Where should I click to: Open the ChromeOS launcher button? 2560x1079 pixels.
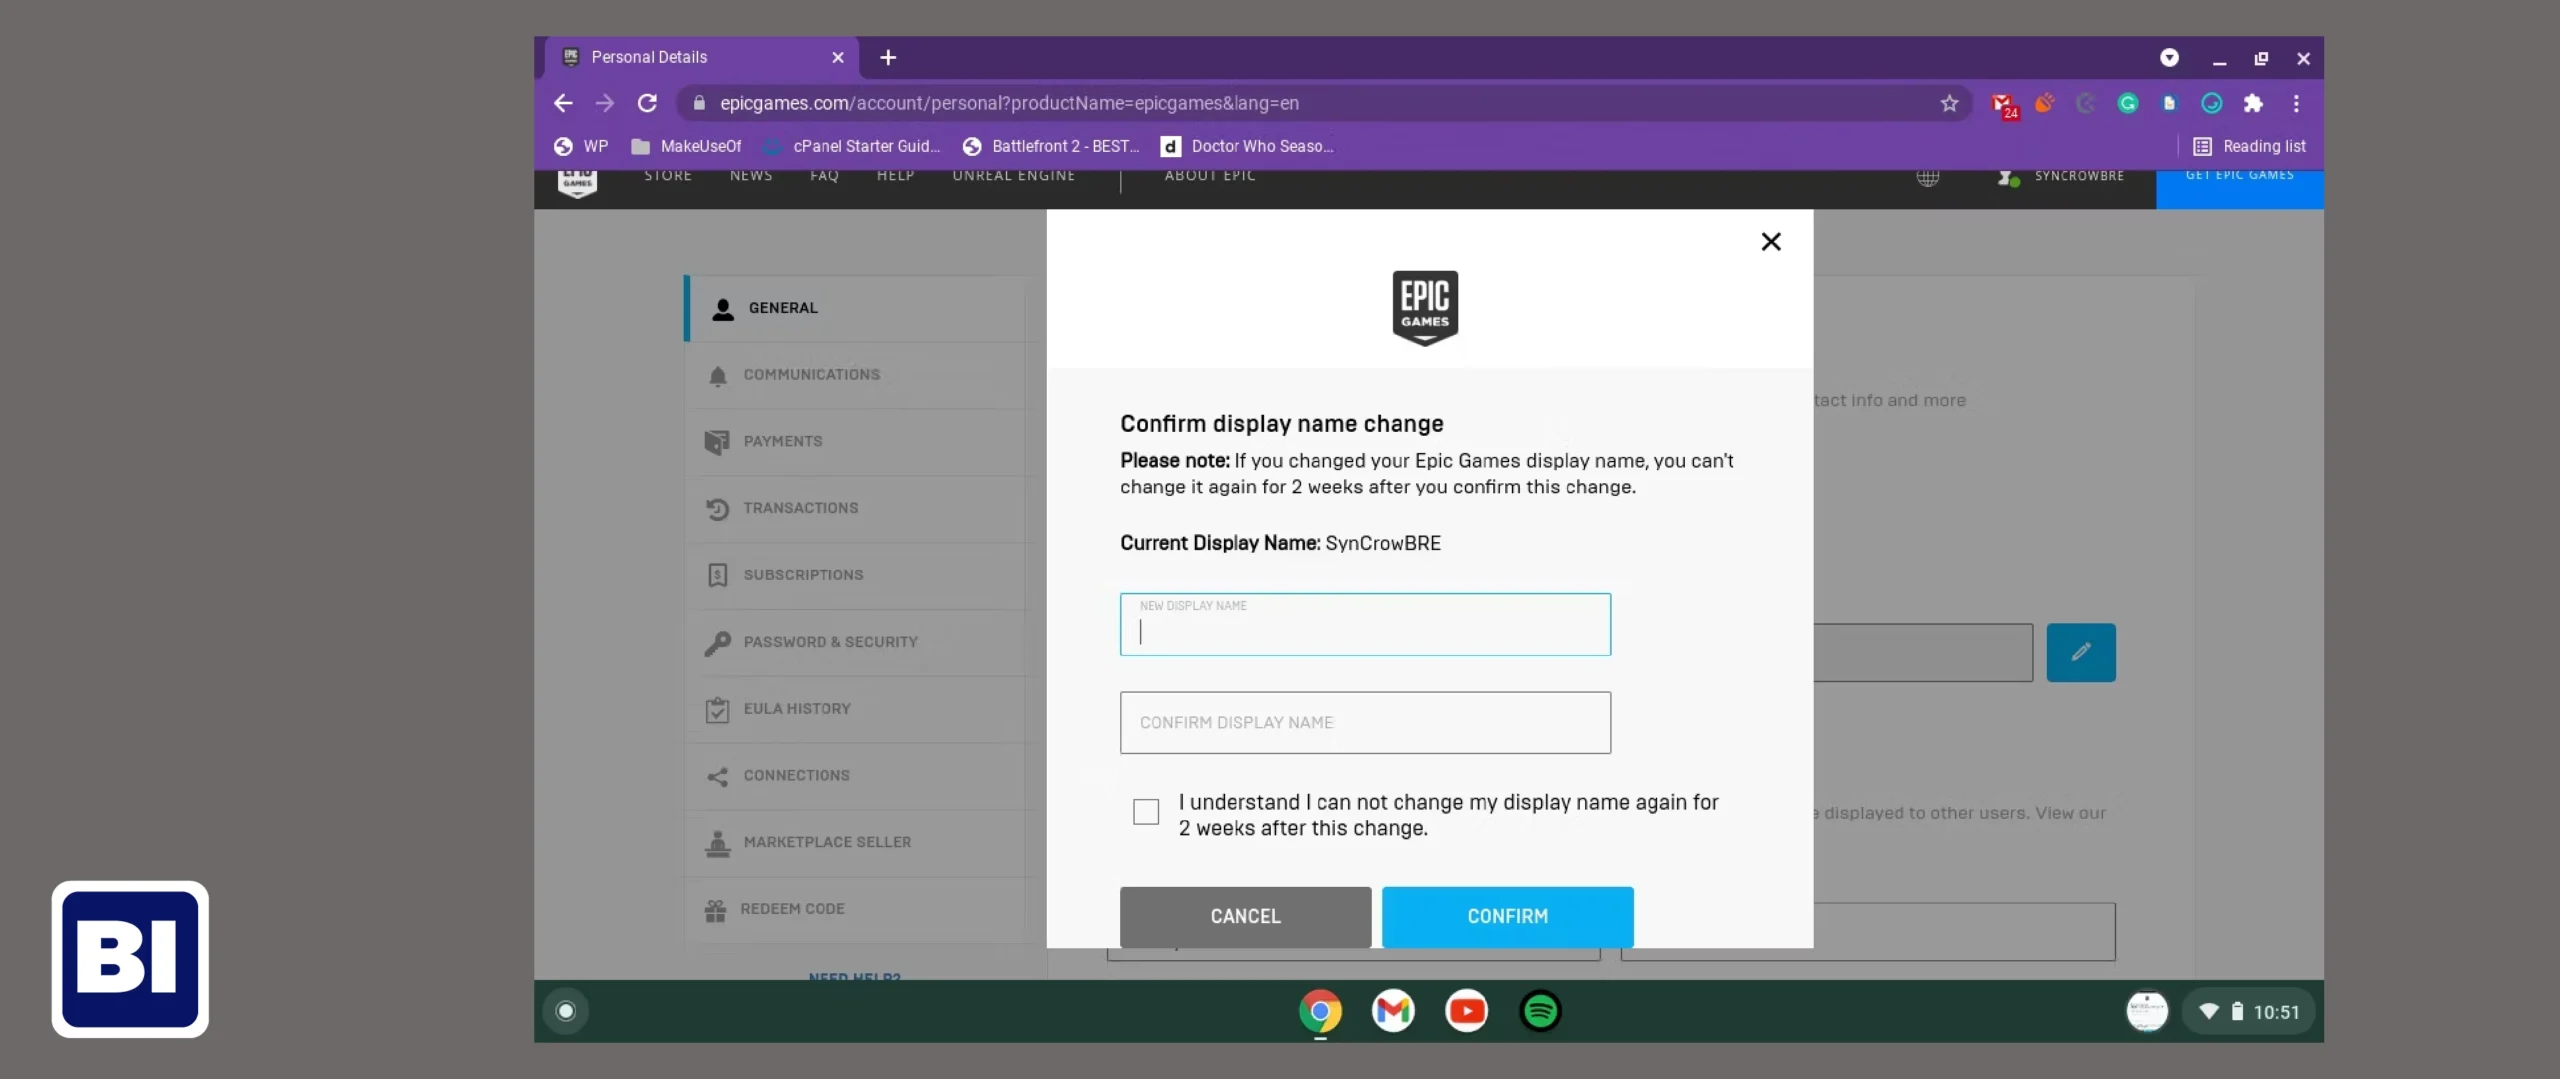[565, 1011]
